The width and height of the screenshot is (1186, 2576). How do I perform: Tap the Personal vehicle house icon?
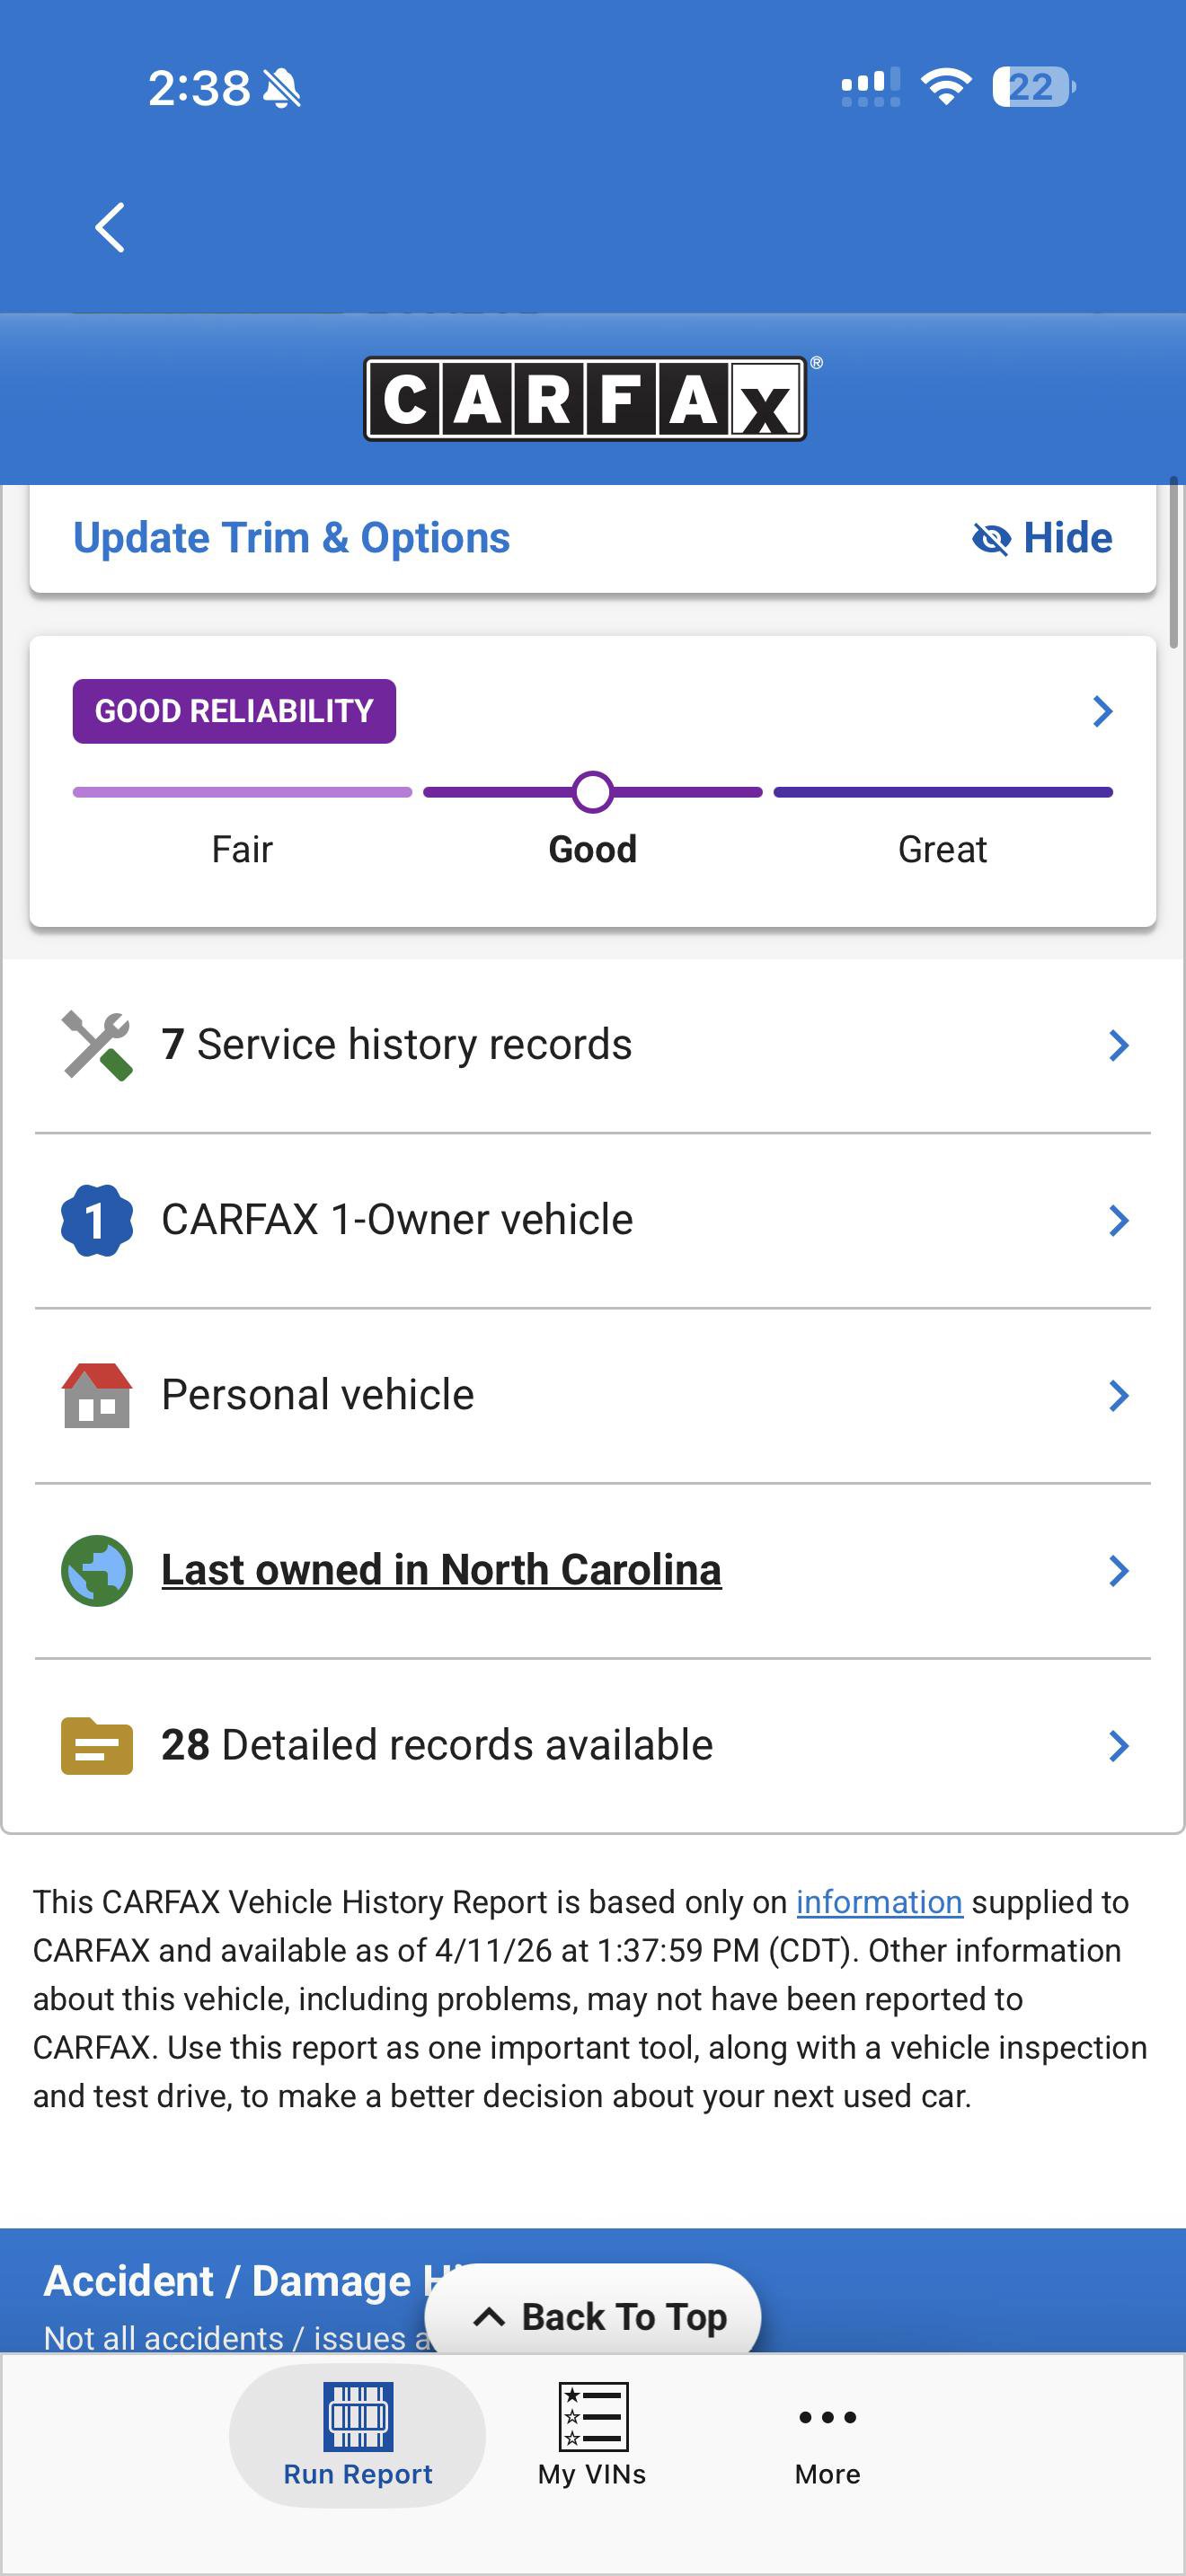(96, 1395)
